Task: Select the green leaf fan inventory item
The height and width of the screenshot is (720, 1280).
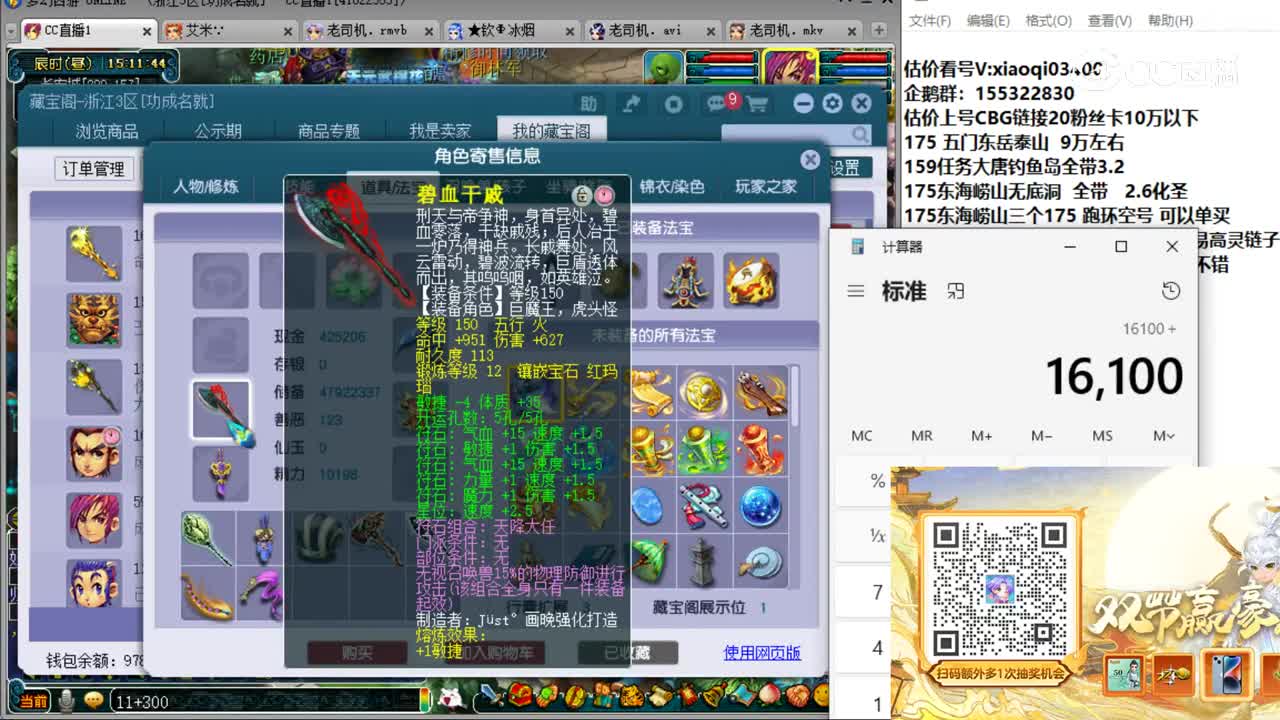Action: (x=207, y=538)
